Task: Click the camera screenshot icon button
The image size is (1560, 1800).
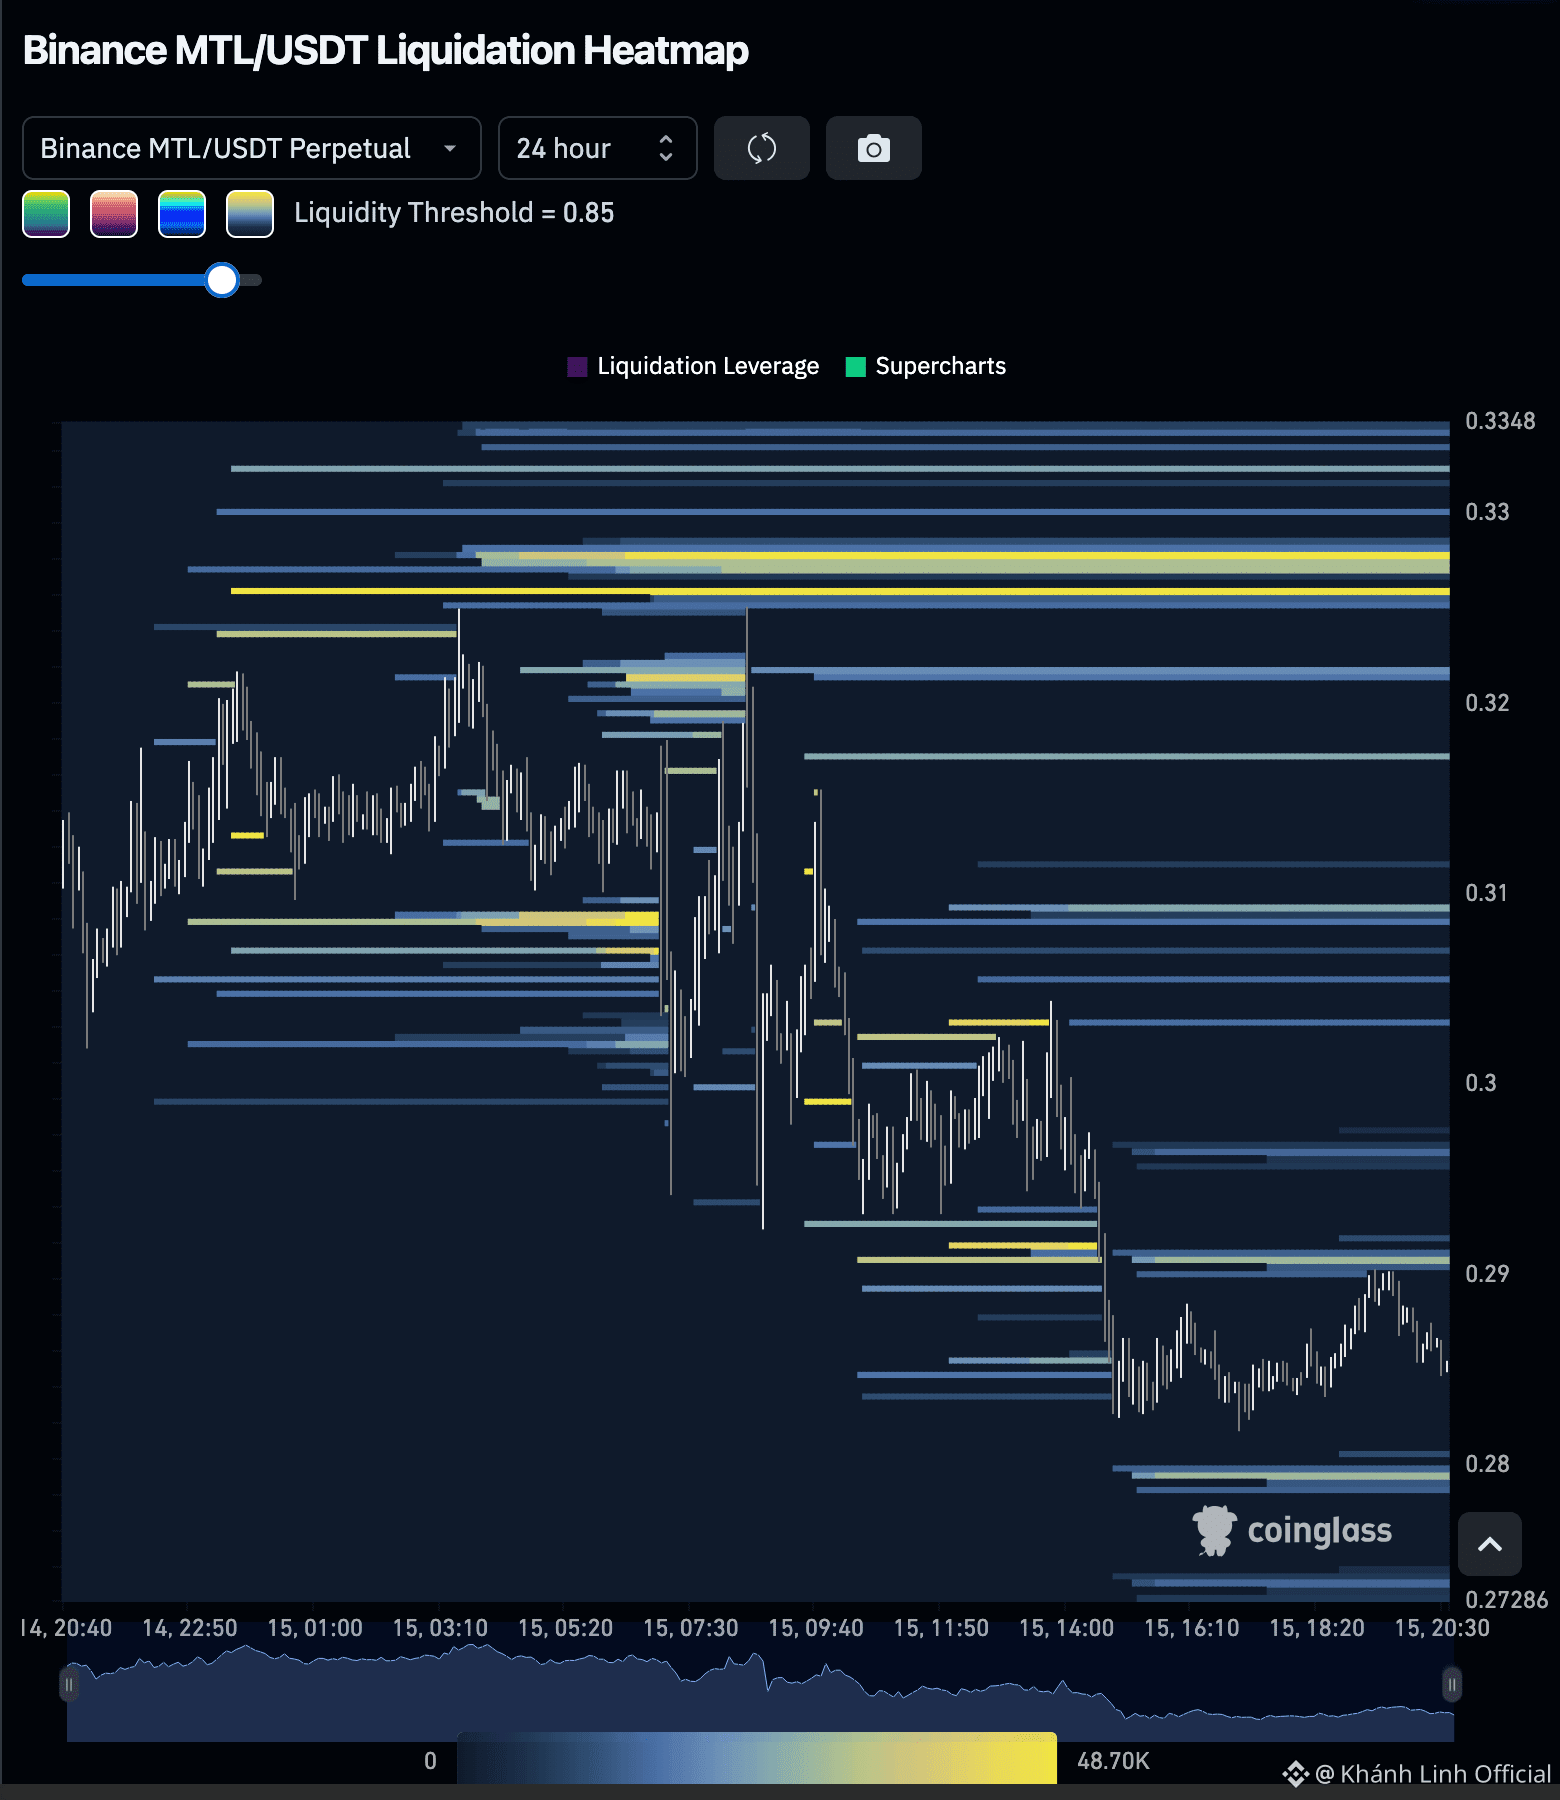Action: 874,148
